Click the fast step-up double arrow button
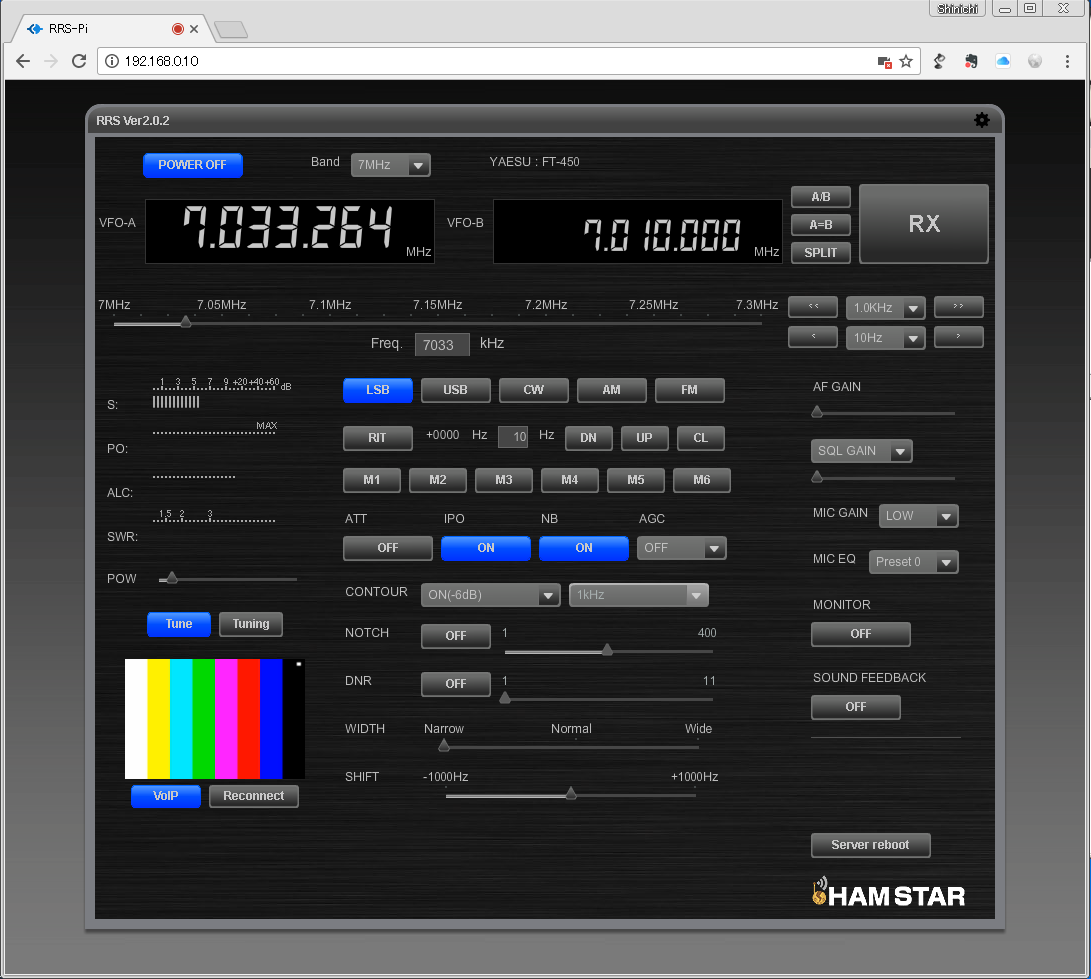 (x=958, y=307)
